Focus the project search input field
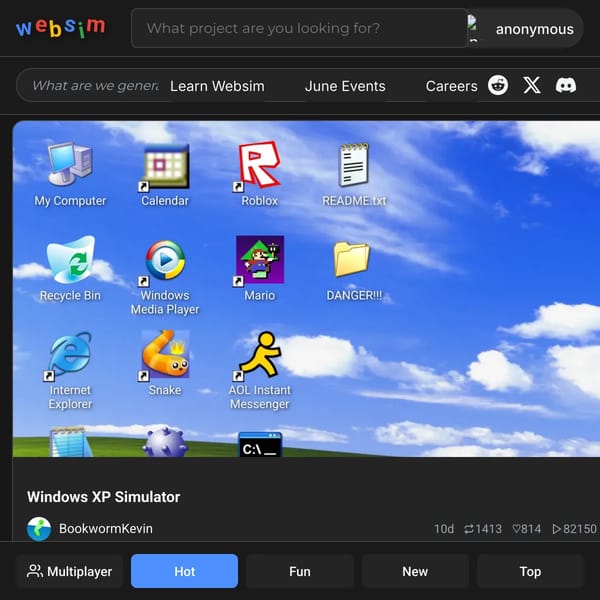The width and height of the screenshot is (600, 600). pos(299,28)
